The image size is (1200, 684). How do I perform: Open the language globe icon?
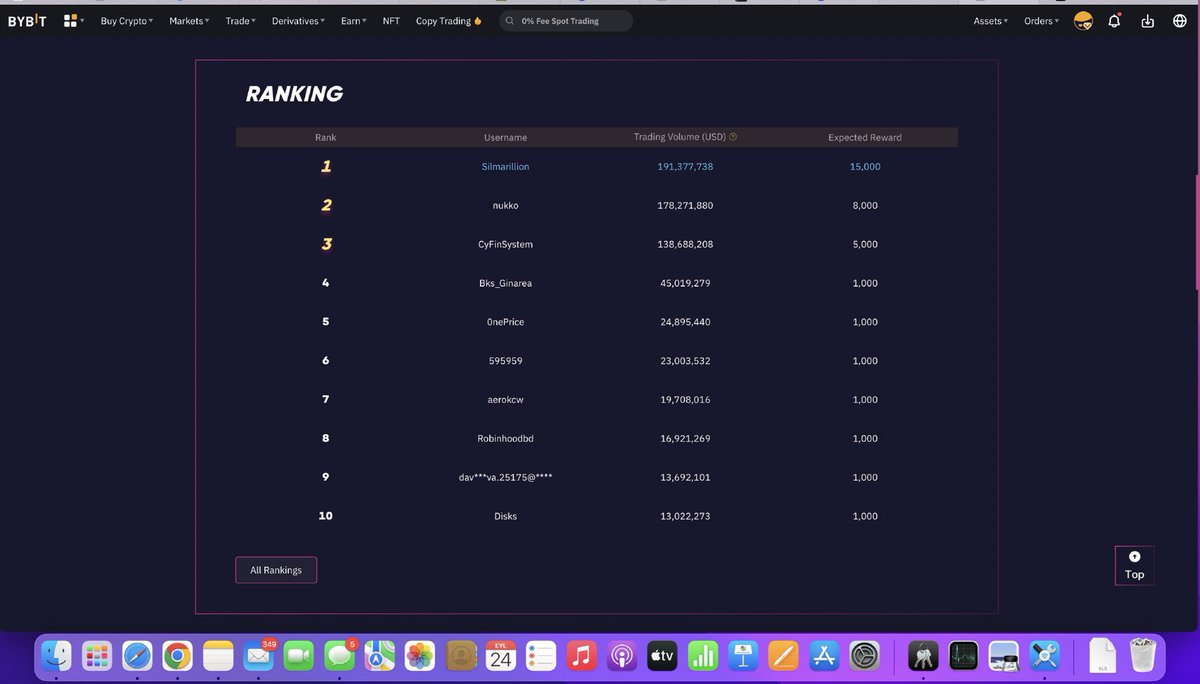pyautogui.click(x=1179, y=21)
